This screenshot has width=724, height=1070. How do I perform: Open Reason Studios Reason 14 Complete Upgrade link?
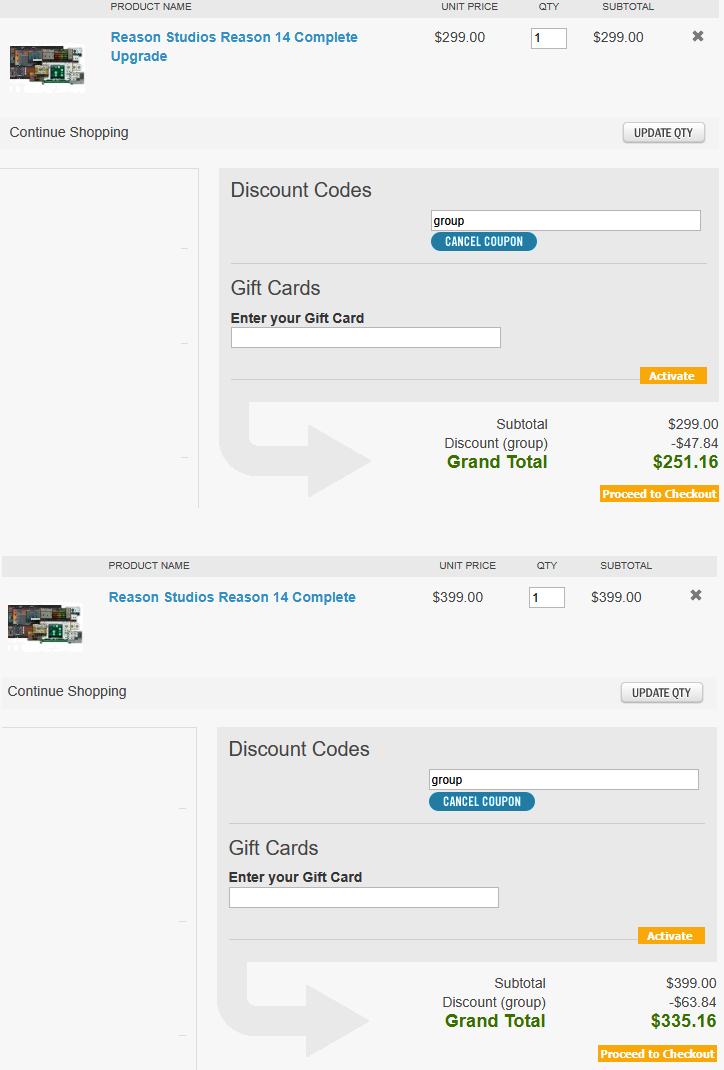point(234,46)
